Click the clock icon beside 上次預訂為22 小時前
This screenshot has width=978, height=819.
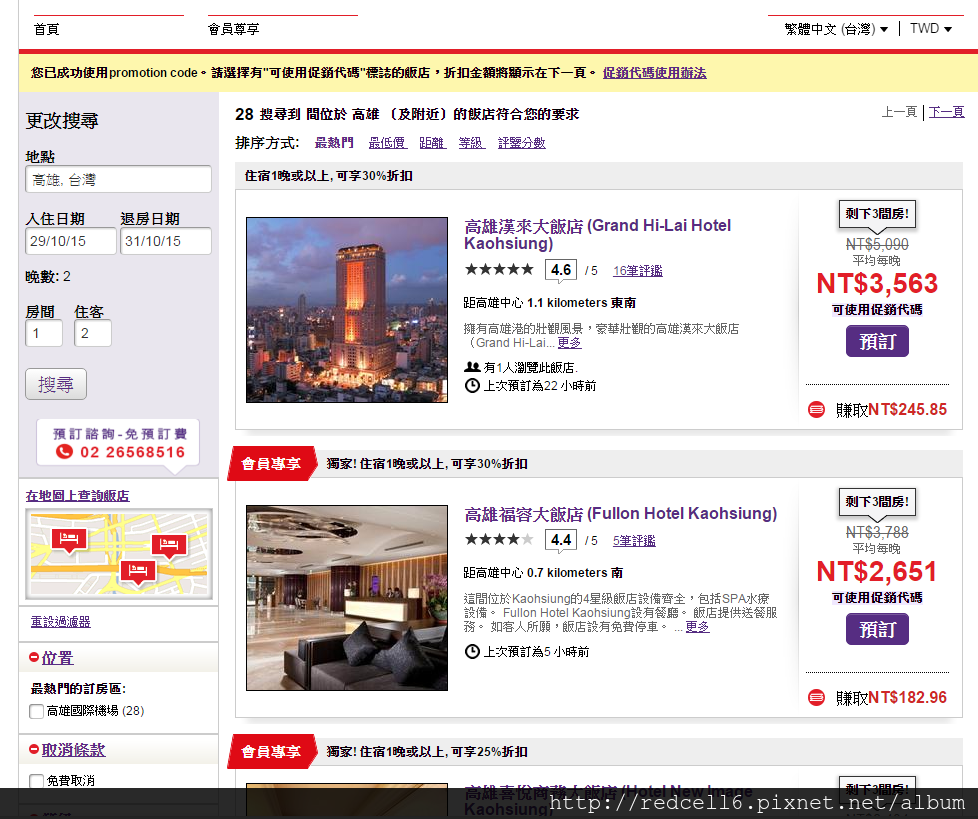[472, 385]
